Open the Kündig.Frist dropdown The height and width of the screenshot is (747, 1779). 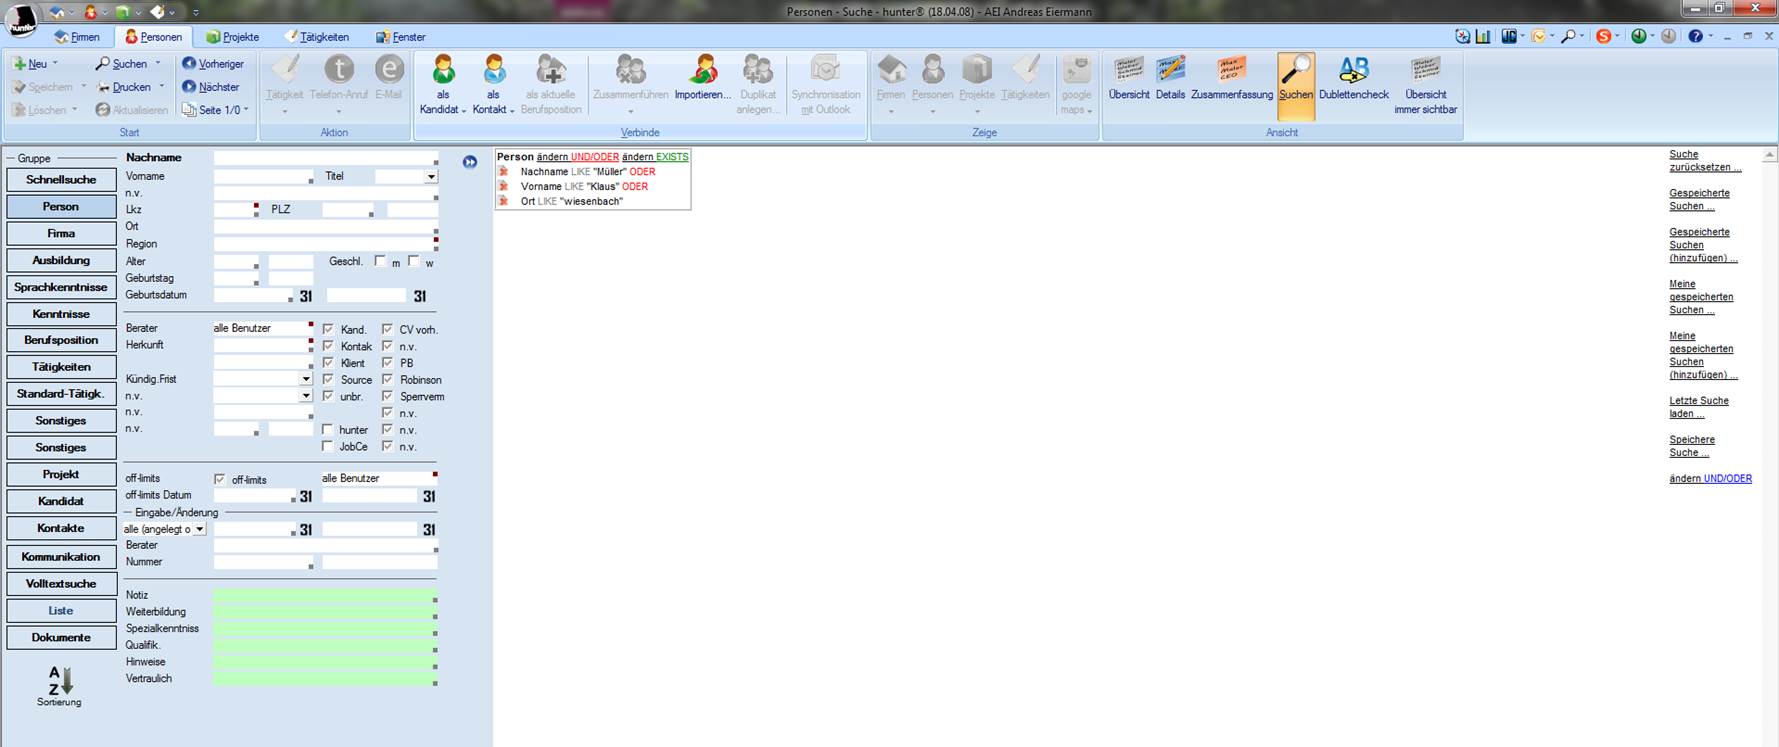click(x=306, y=380)
